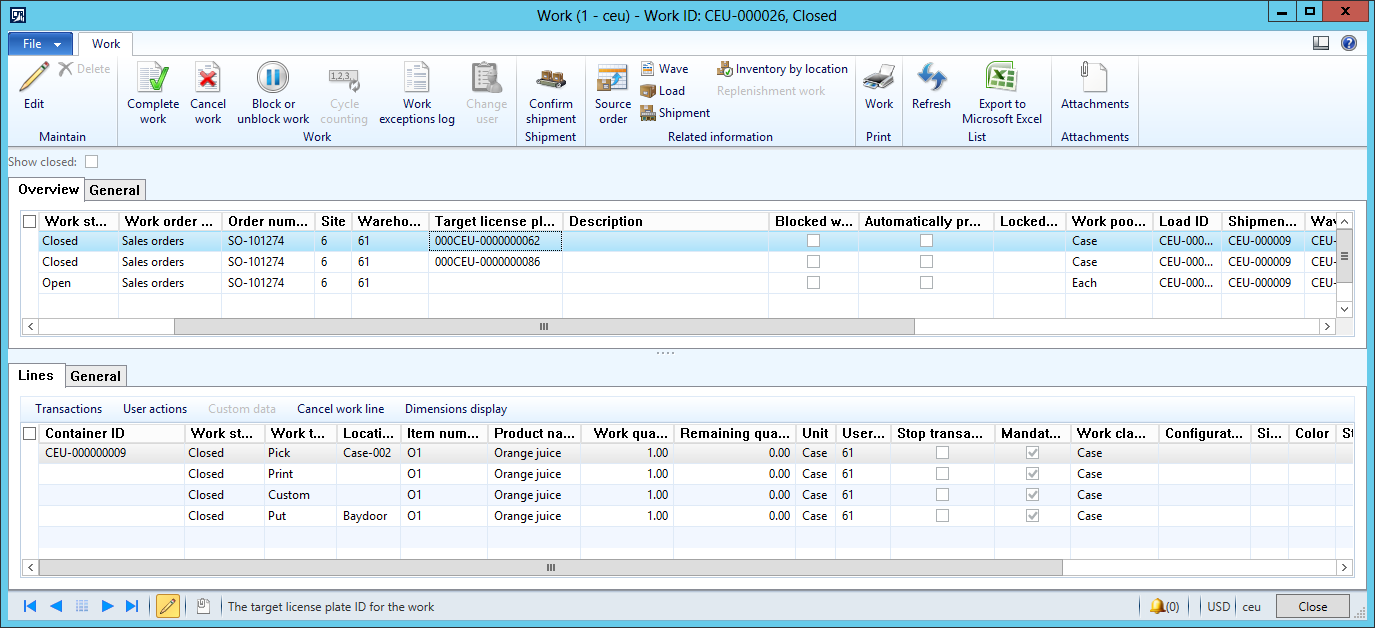Viewport: 1375px width, 628px height.
Task: Click the Cancel work line button
Action: [x=340, y=409]
